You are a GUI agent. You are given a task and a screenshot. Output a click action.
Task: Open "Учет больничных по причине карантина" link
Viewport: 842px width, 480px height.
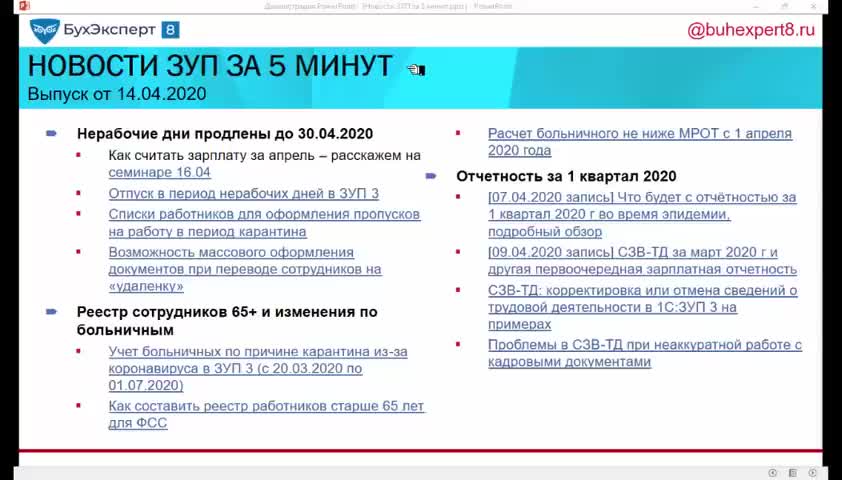point(257,352)
